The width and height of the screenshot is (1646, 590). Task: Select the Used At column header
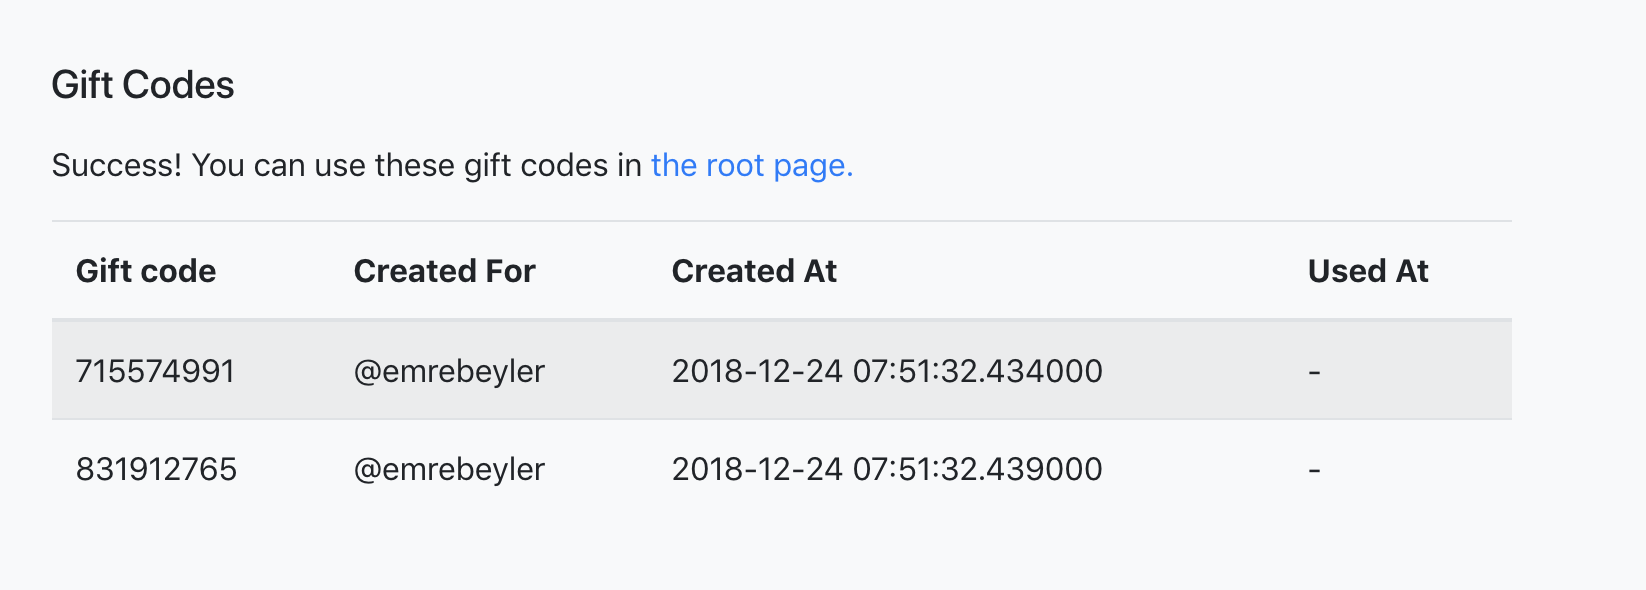coord(1368,271)
